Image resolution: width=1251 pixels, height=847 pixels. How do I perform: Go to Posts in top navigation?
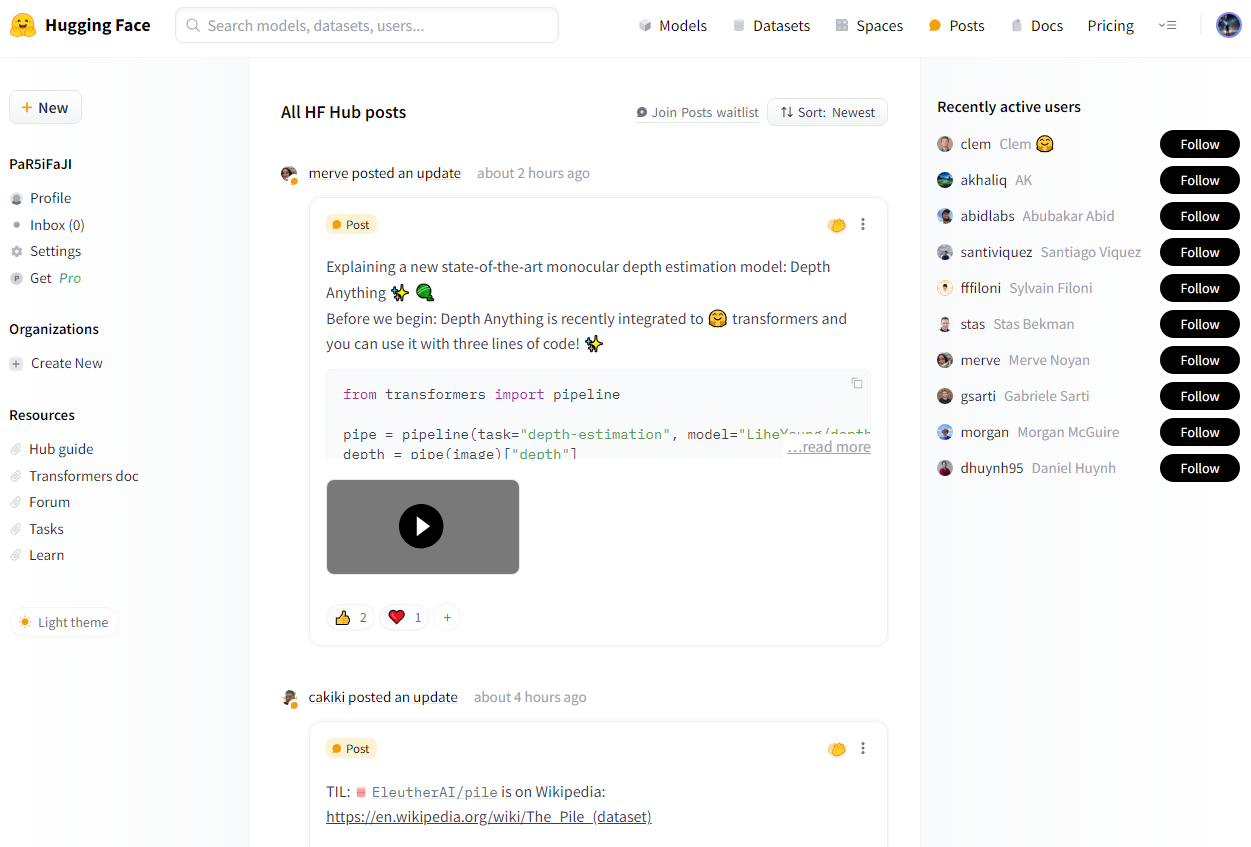[957, 26]
